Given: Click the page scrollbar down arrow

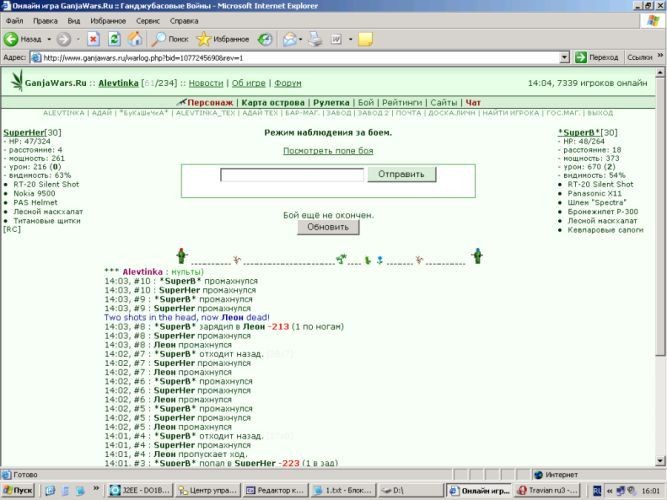Looking at the screenshot, I should (x=660, y=461).
